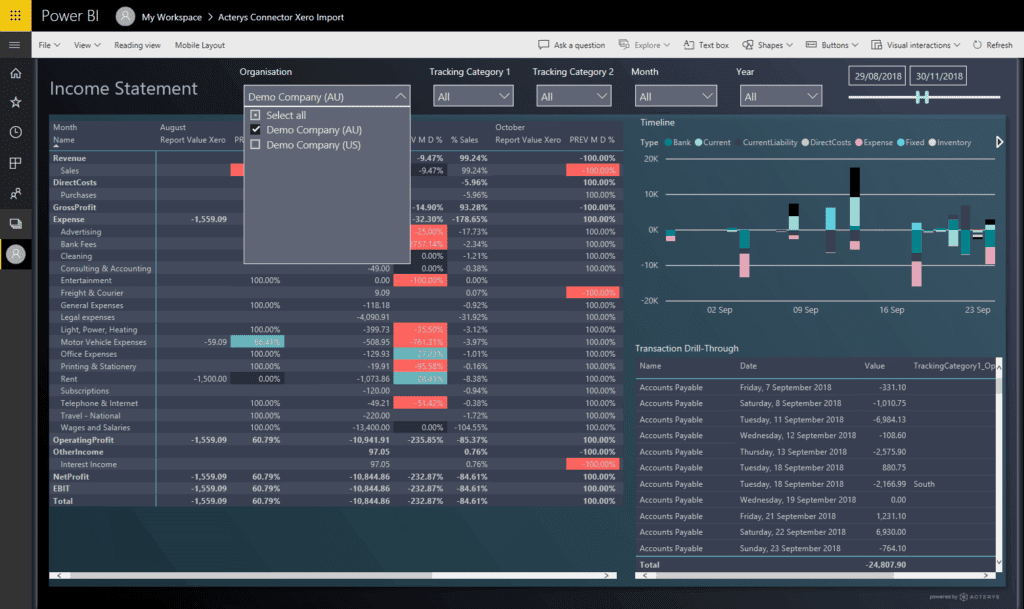Open Favorites star in sidebar
Image resolution: width=1024 pixels, height=609 pixels.
pyautogui.click(x=15, y=103)
